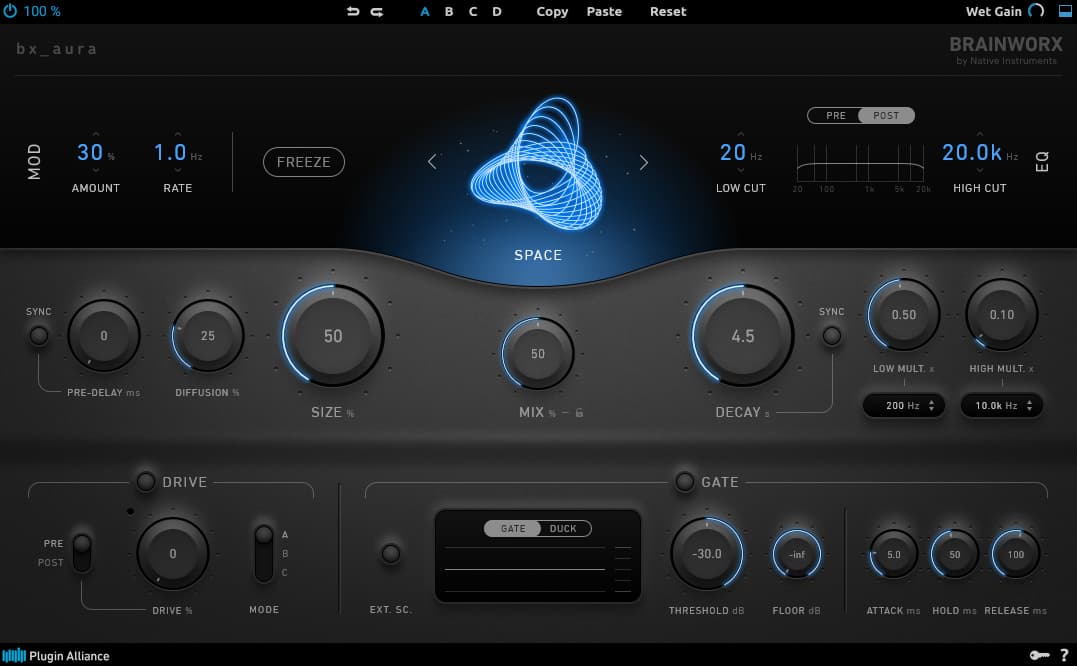Click Paste in the top toolbar
Screen dimensions: 1077x666
(x=604, y=12)
